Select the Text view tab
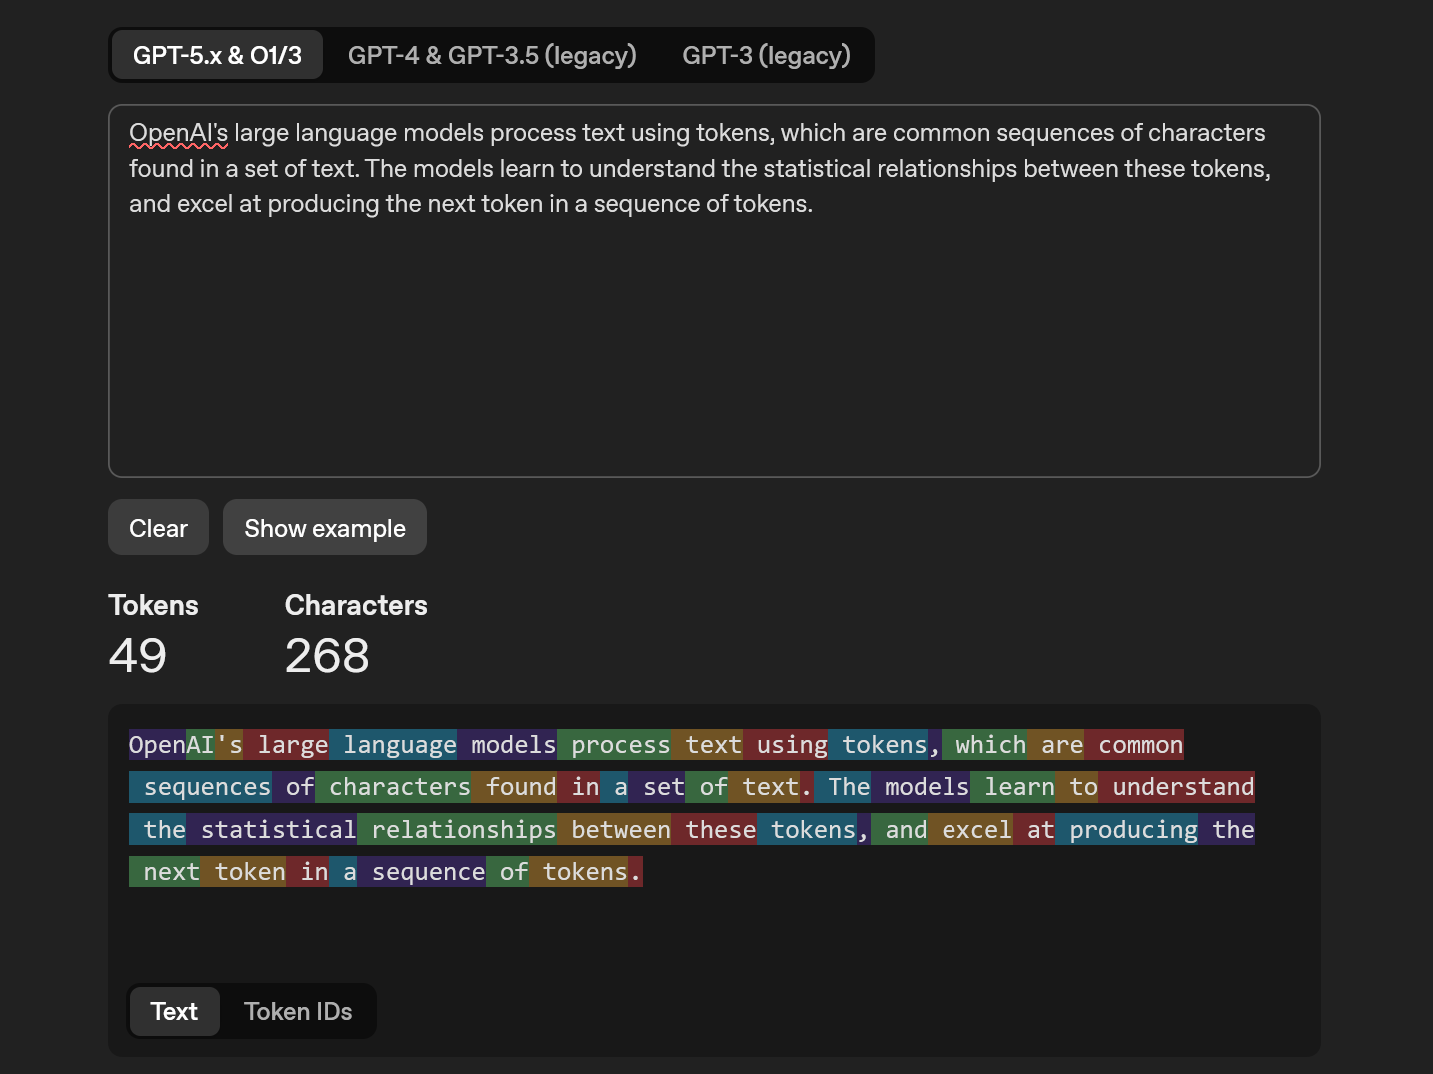The width and height of the screenshot is (1433, 1074). click(x=174, y=1011)
